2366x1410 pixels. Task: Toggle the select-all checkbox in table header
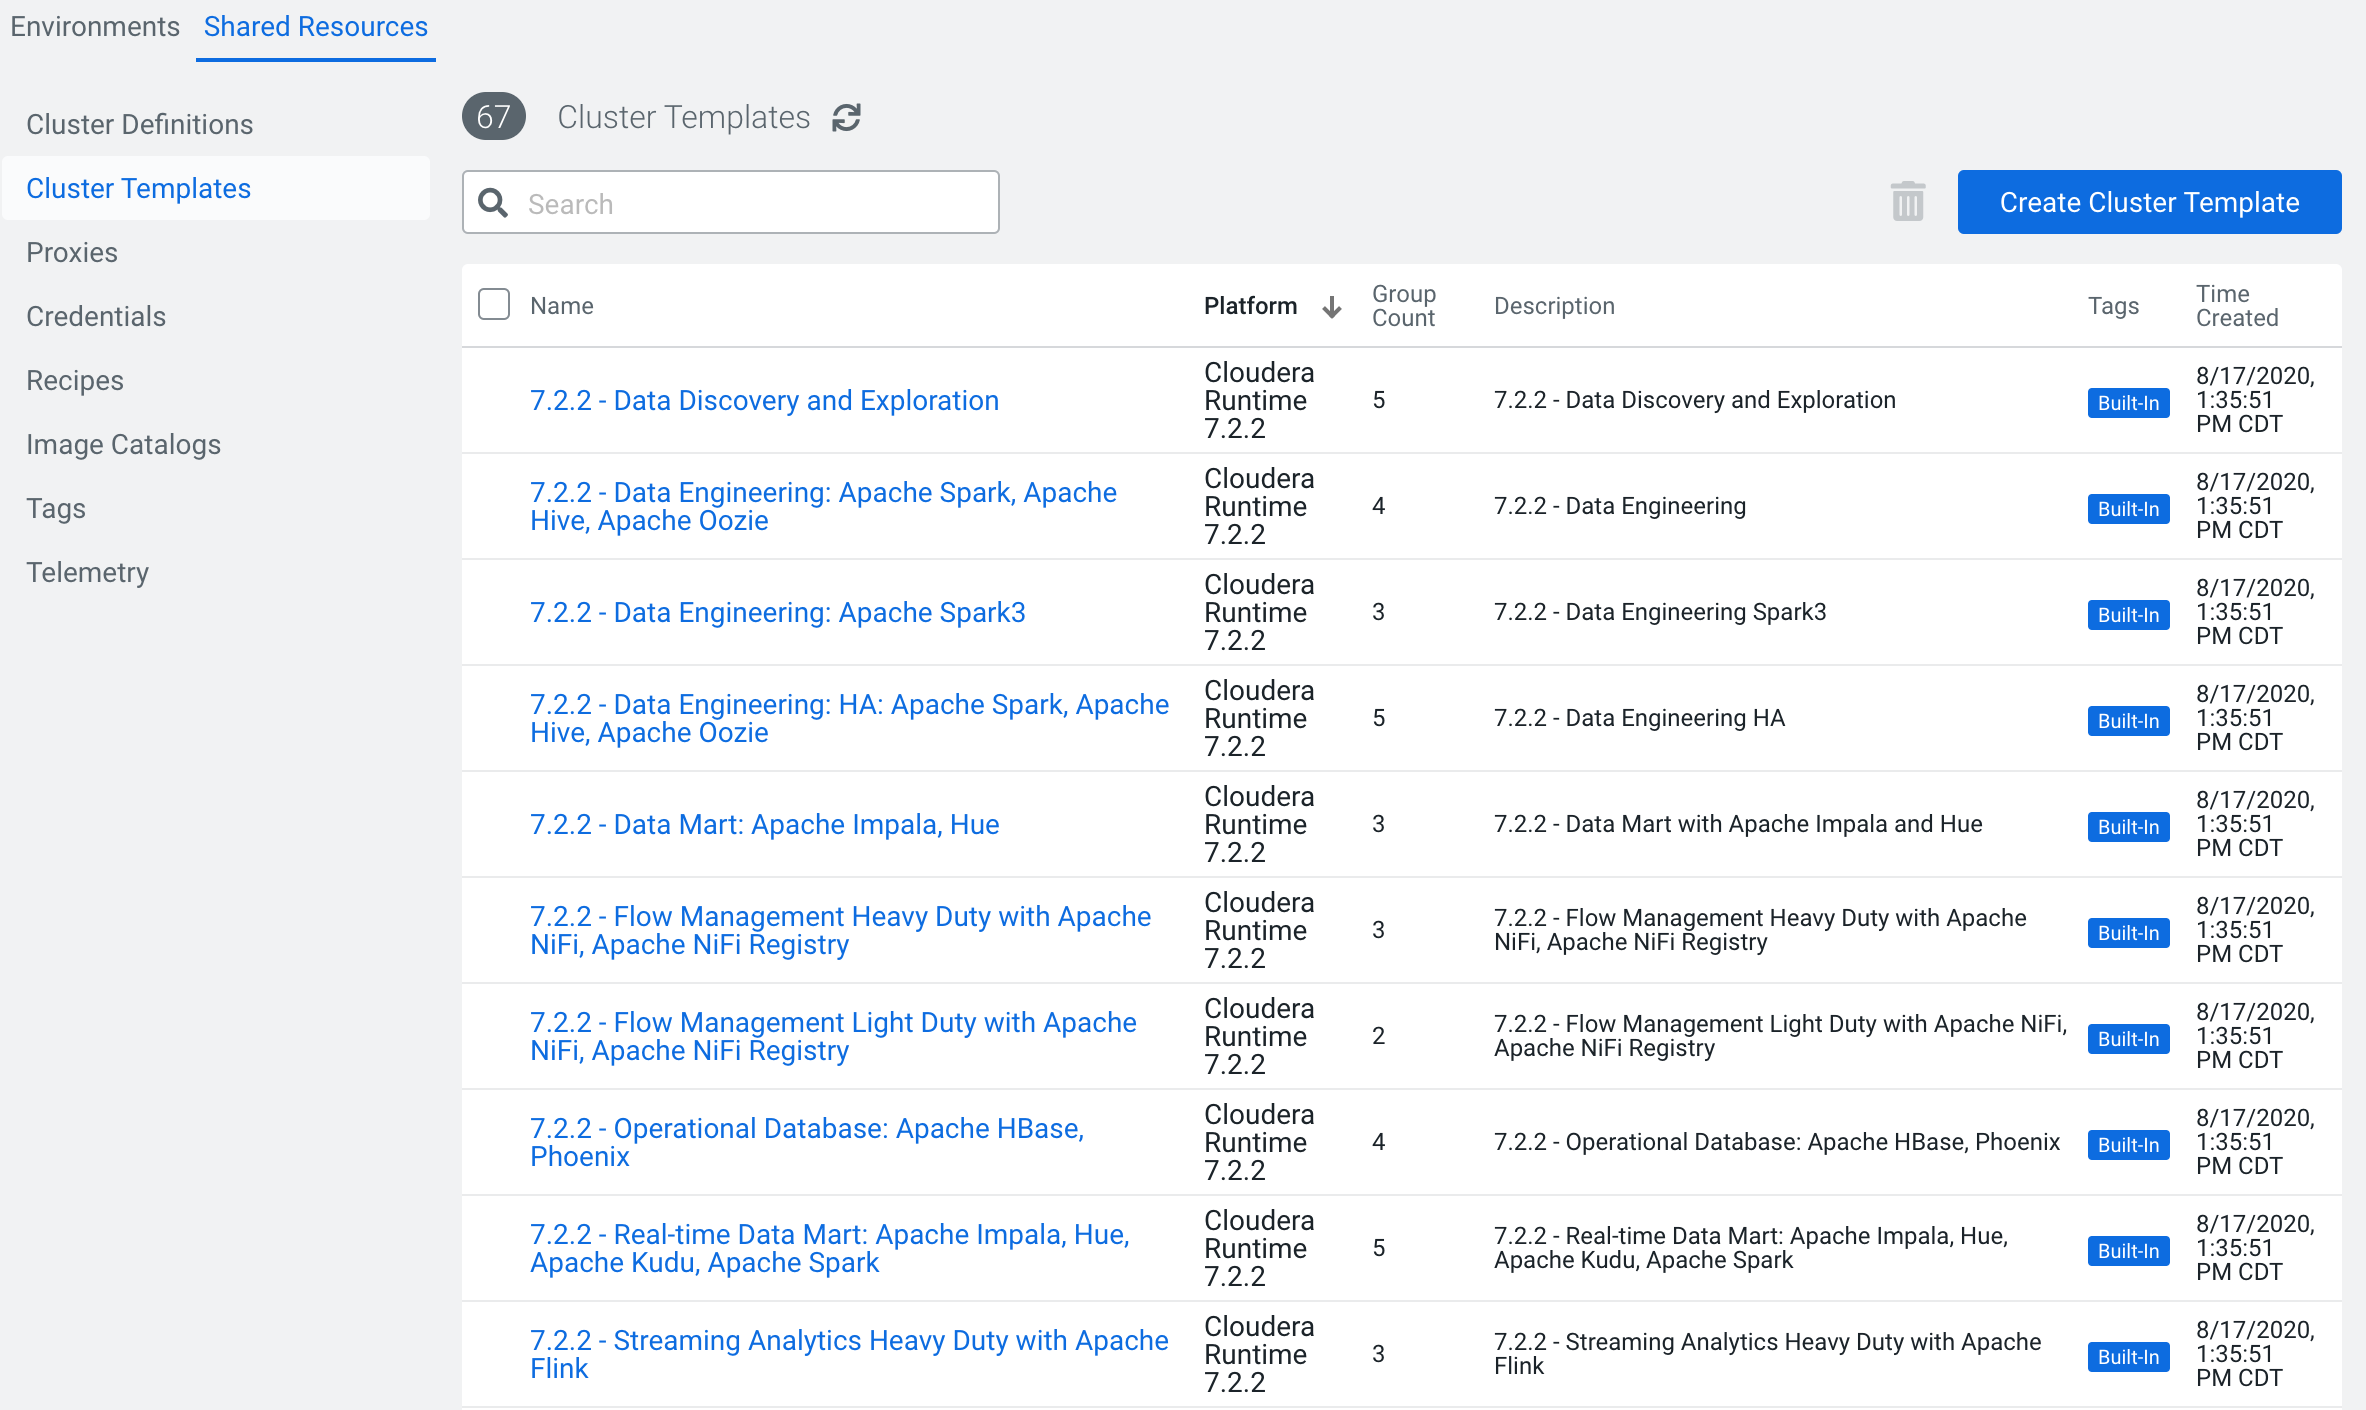pyautogui.click(x=494, y=305)
